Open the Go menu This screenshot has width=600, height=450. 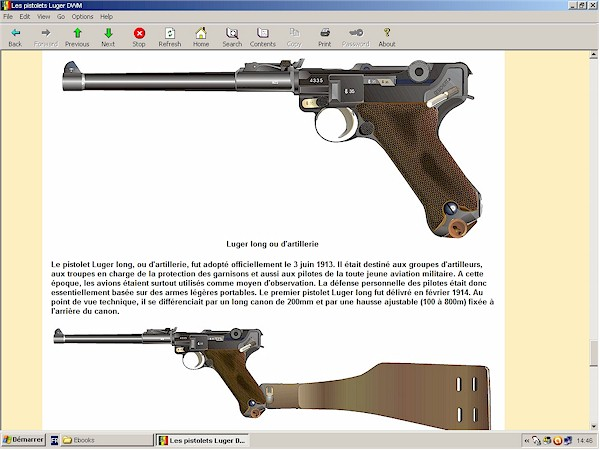61,16
